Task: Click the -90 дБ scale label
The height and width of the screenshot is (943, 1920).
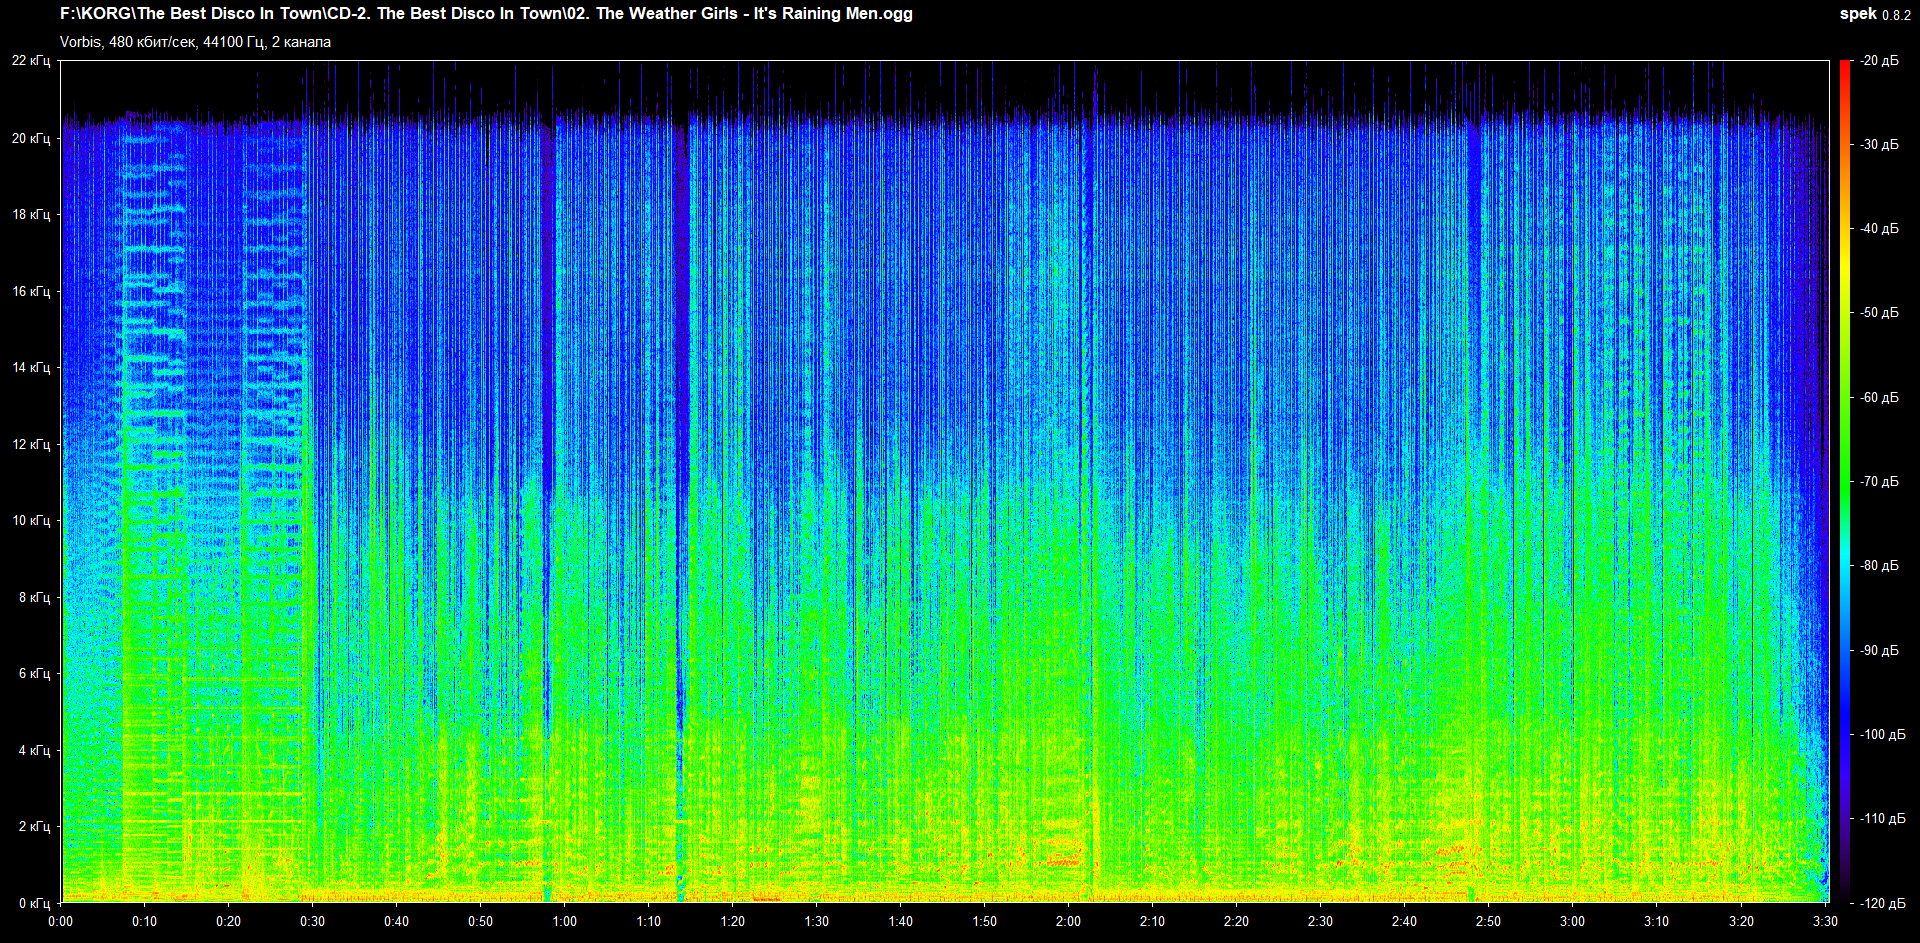Action: tap(1879, 651)
